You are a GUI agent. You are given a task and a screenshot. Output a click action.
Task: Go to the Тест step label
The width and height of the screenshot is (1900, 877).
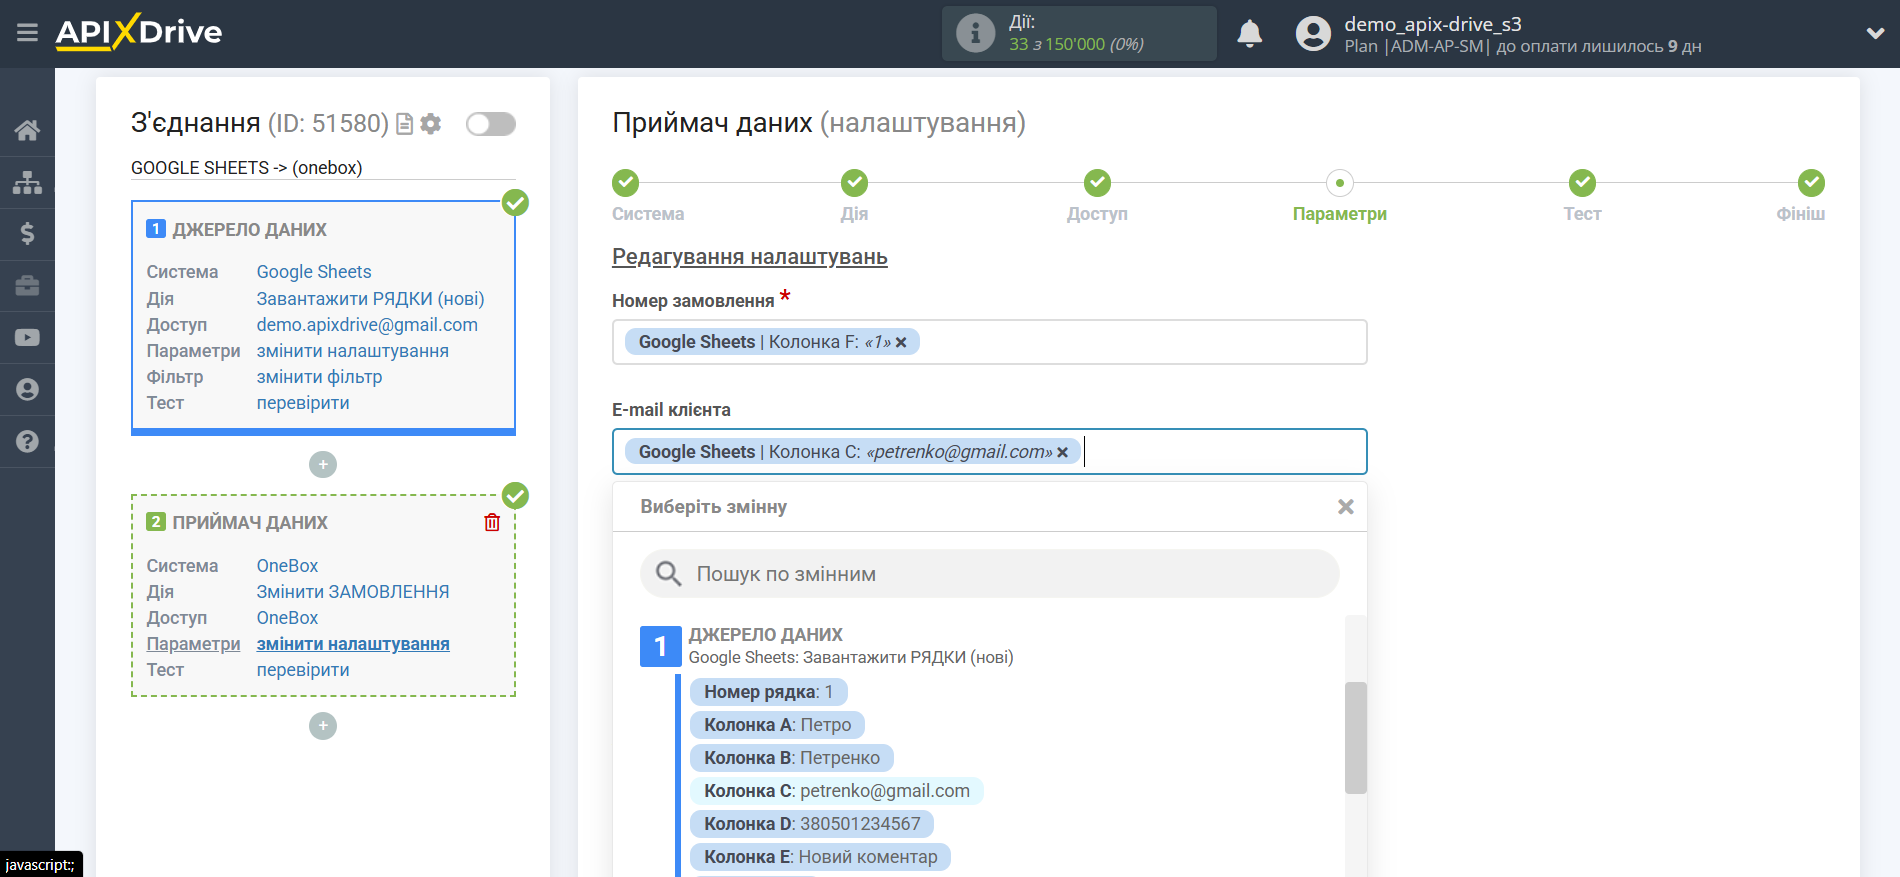coord(1582,214)
